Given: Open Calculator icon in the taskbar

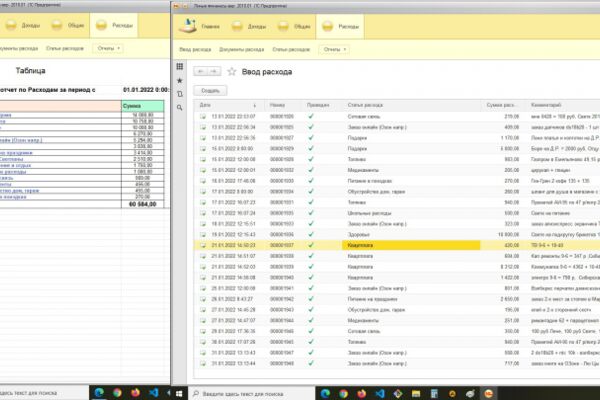Looking at the screenshot, I should point(434,393).
